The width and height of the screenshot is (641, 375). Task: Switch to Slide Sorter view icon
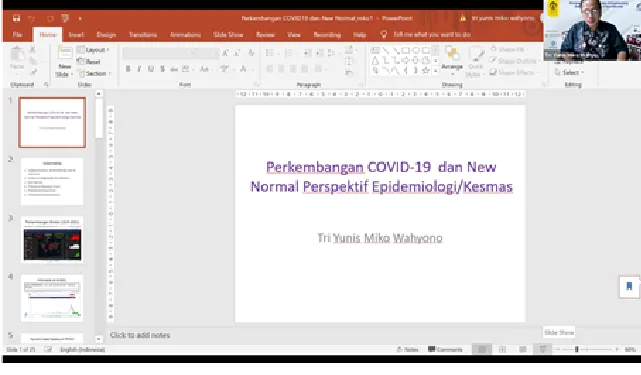pos(502,349)
